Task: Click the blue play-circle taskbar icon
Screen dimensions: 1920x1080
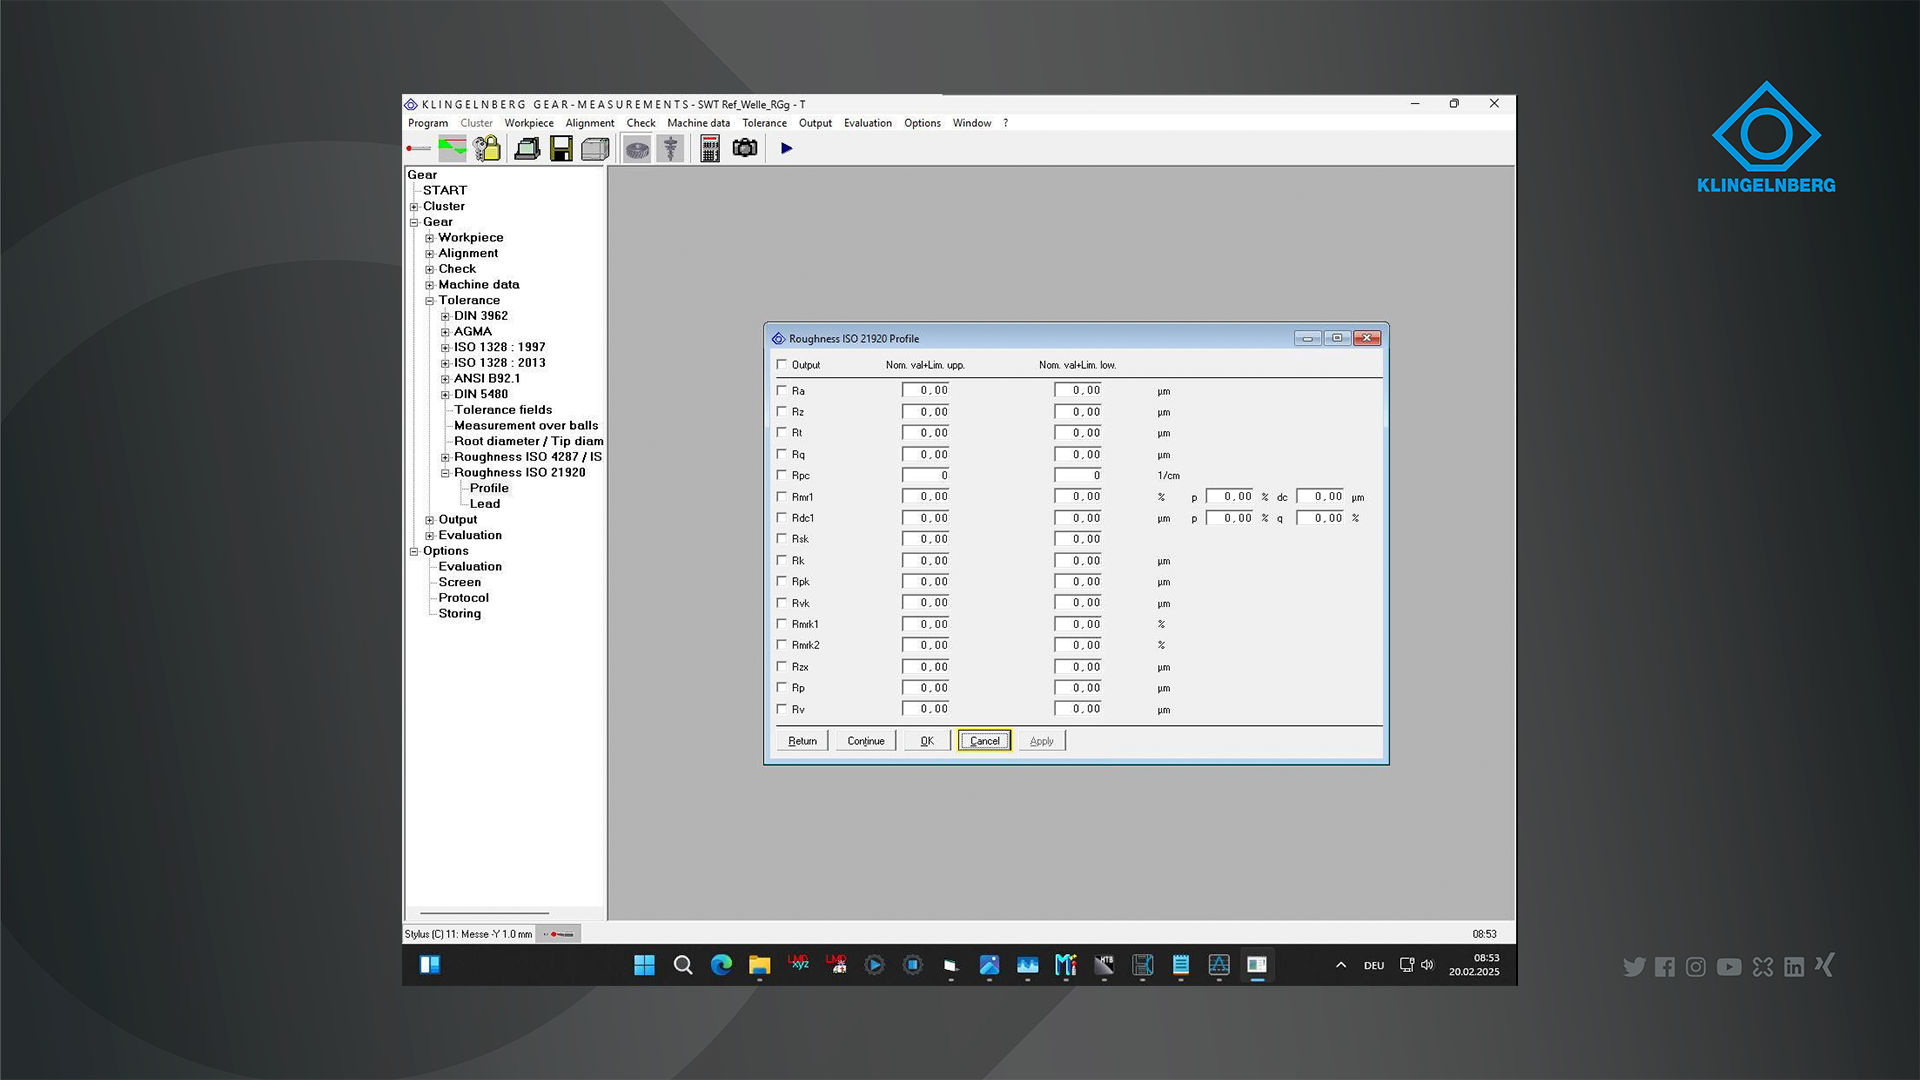Action: tap(874, 965)
